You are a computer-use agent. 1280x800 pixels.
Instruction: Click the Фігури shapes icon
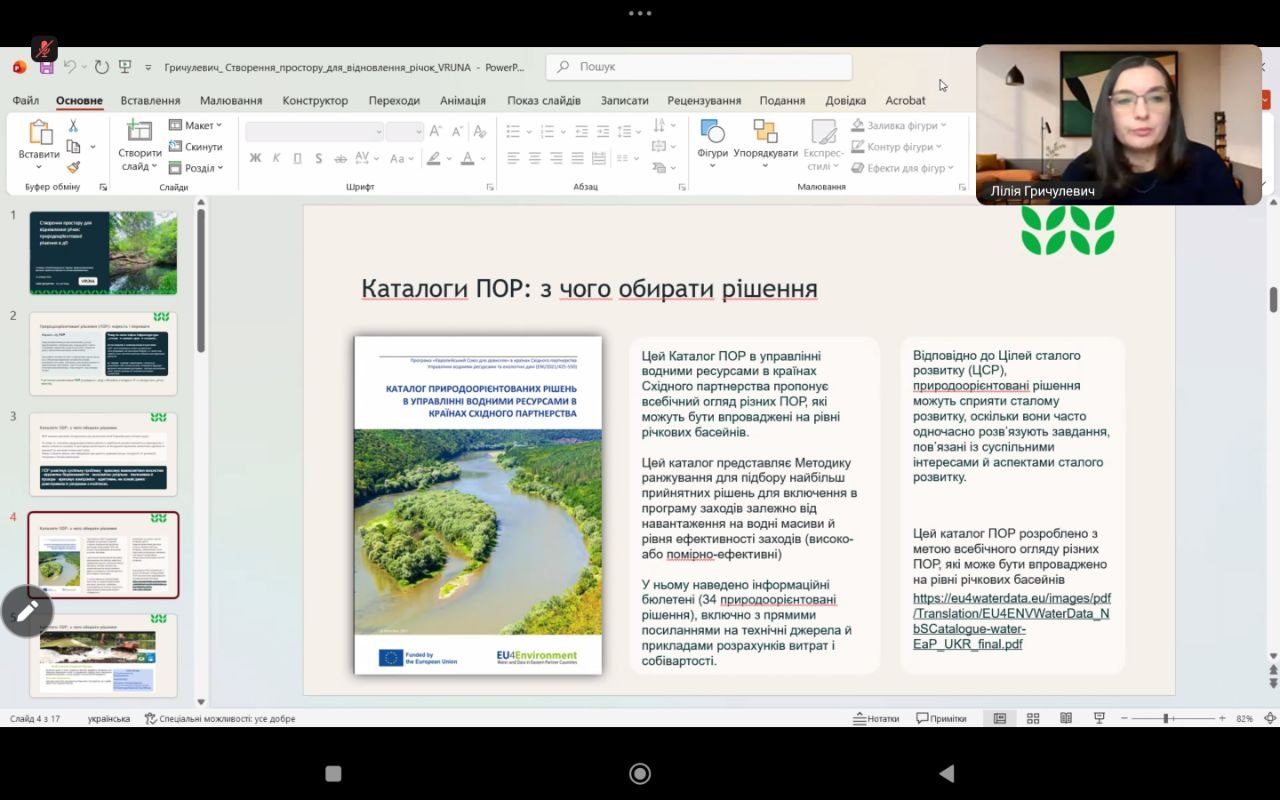pos(712,141)
